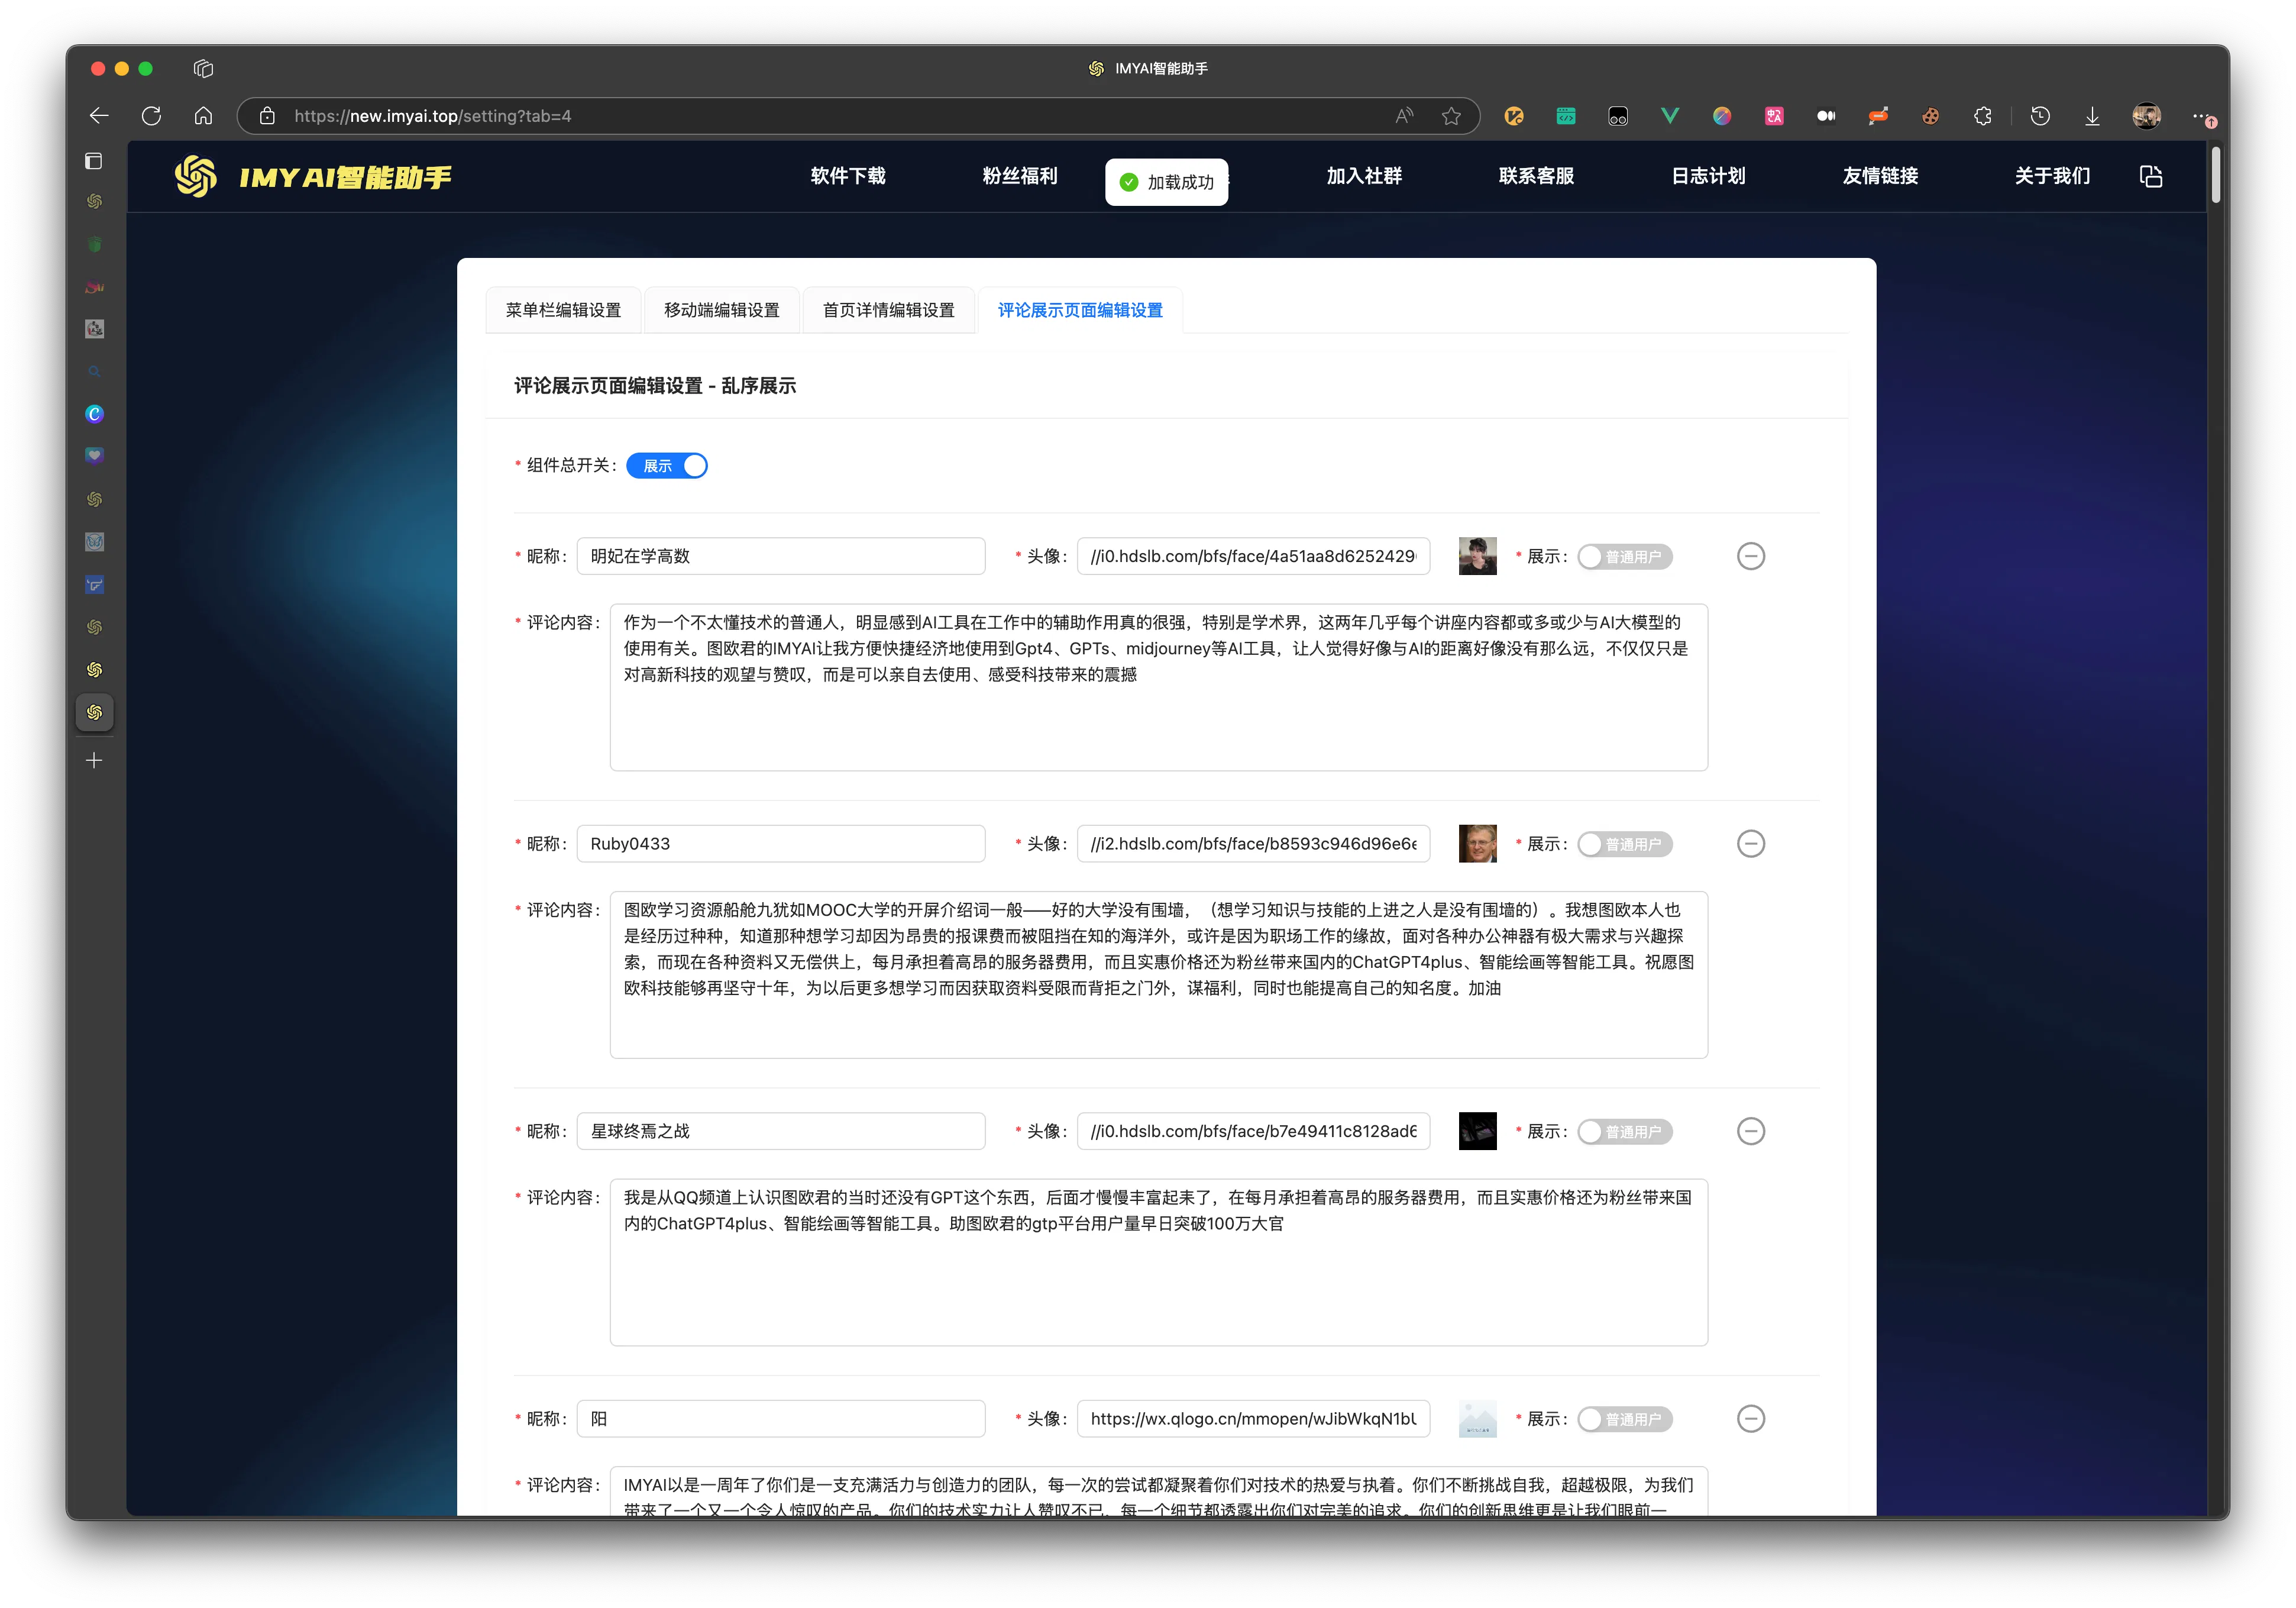Image resolution: width=2296 pixels, height=1608 pixels.
Task: Go back to the previous page
Action: pos(99,116)
